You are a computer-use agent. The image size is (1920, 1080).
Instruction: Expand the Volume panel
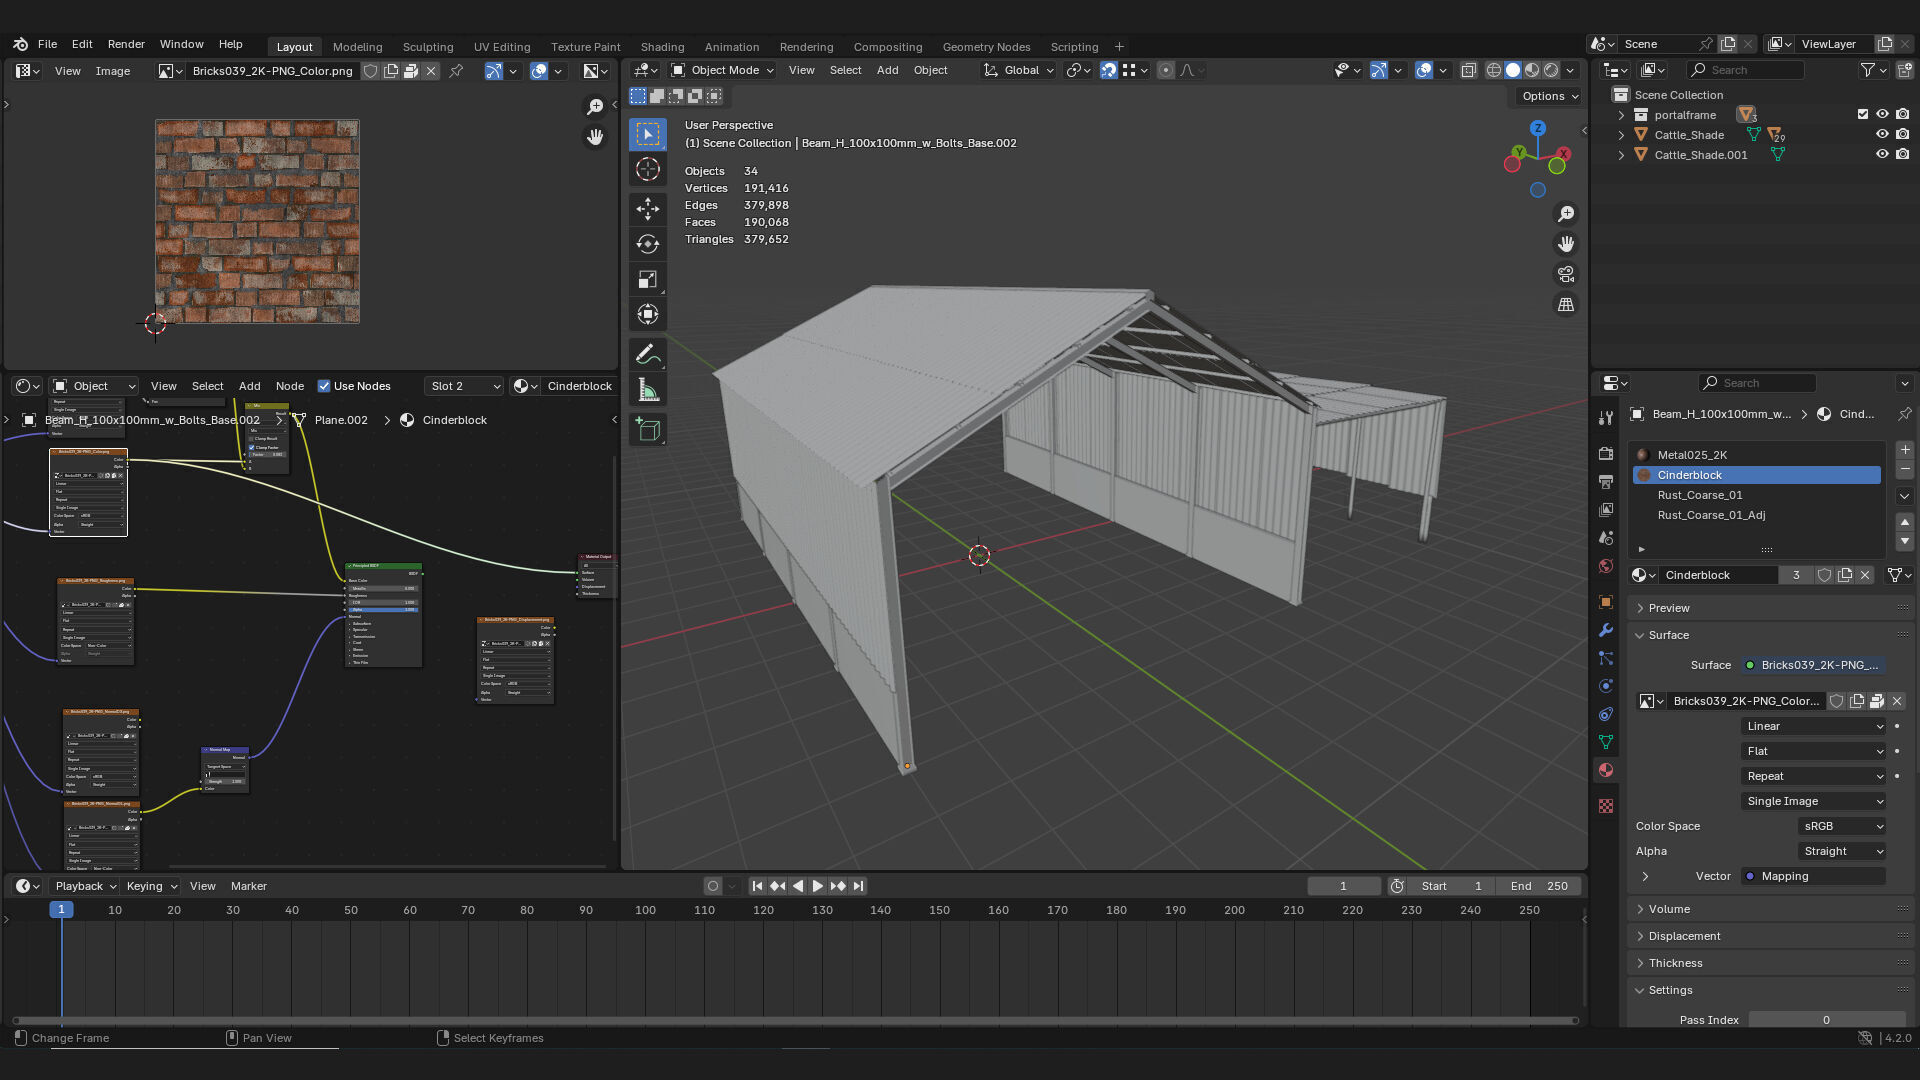[x=1668, y=909]
